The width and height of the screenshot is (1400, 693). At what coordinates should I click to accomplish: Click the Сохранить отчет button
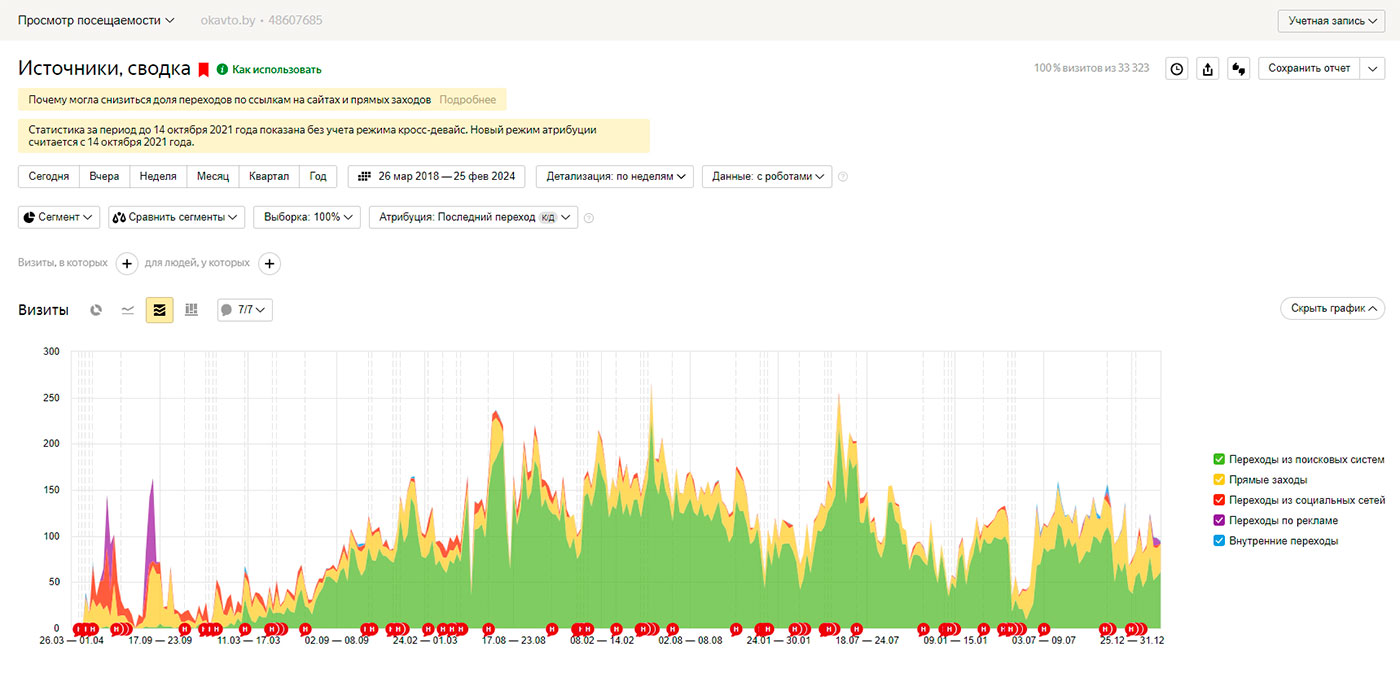pyautogui.click(x=1309, y=69)
